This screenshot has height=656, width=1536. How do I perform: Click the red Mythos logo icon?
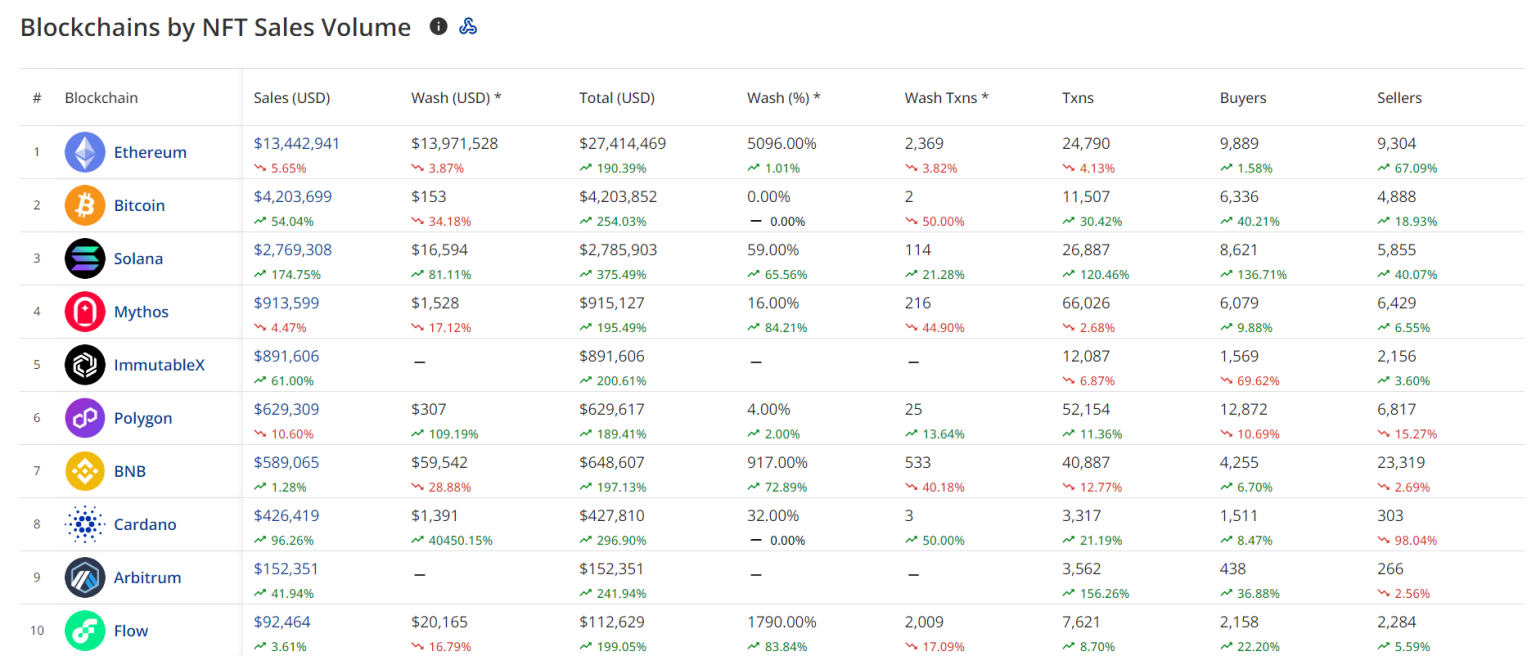point(85,312)
